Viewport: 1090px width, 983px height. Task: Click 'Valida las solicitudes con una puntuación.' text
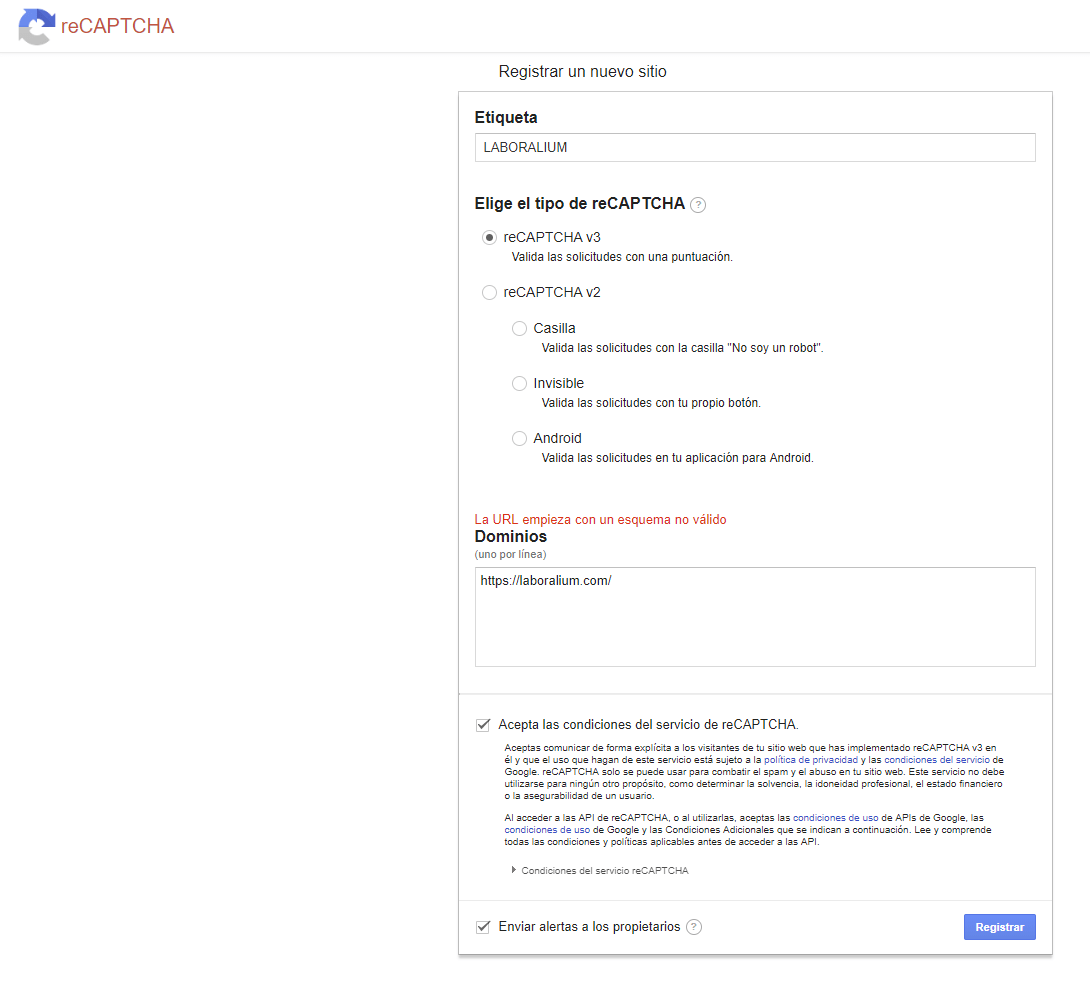pos(622,257)
